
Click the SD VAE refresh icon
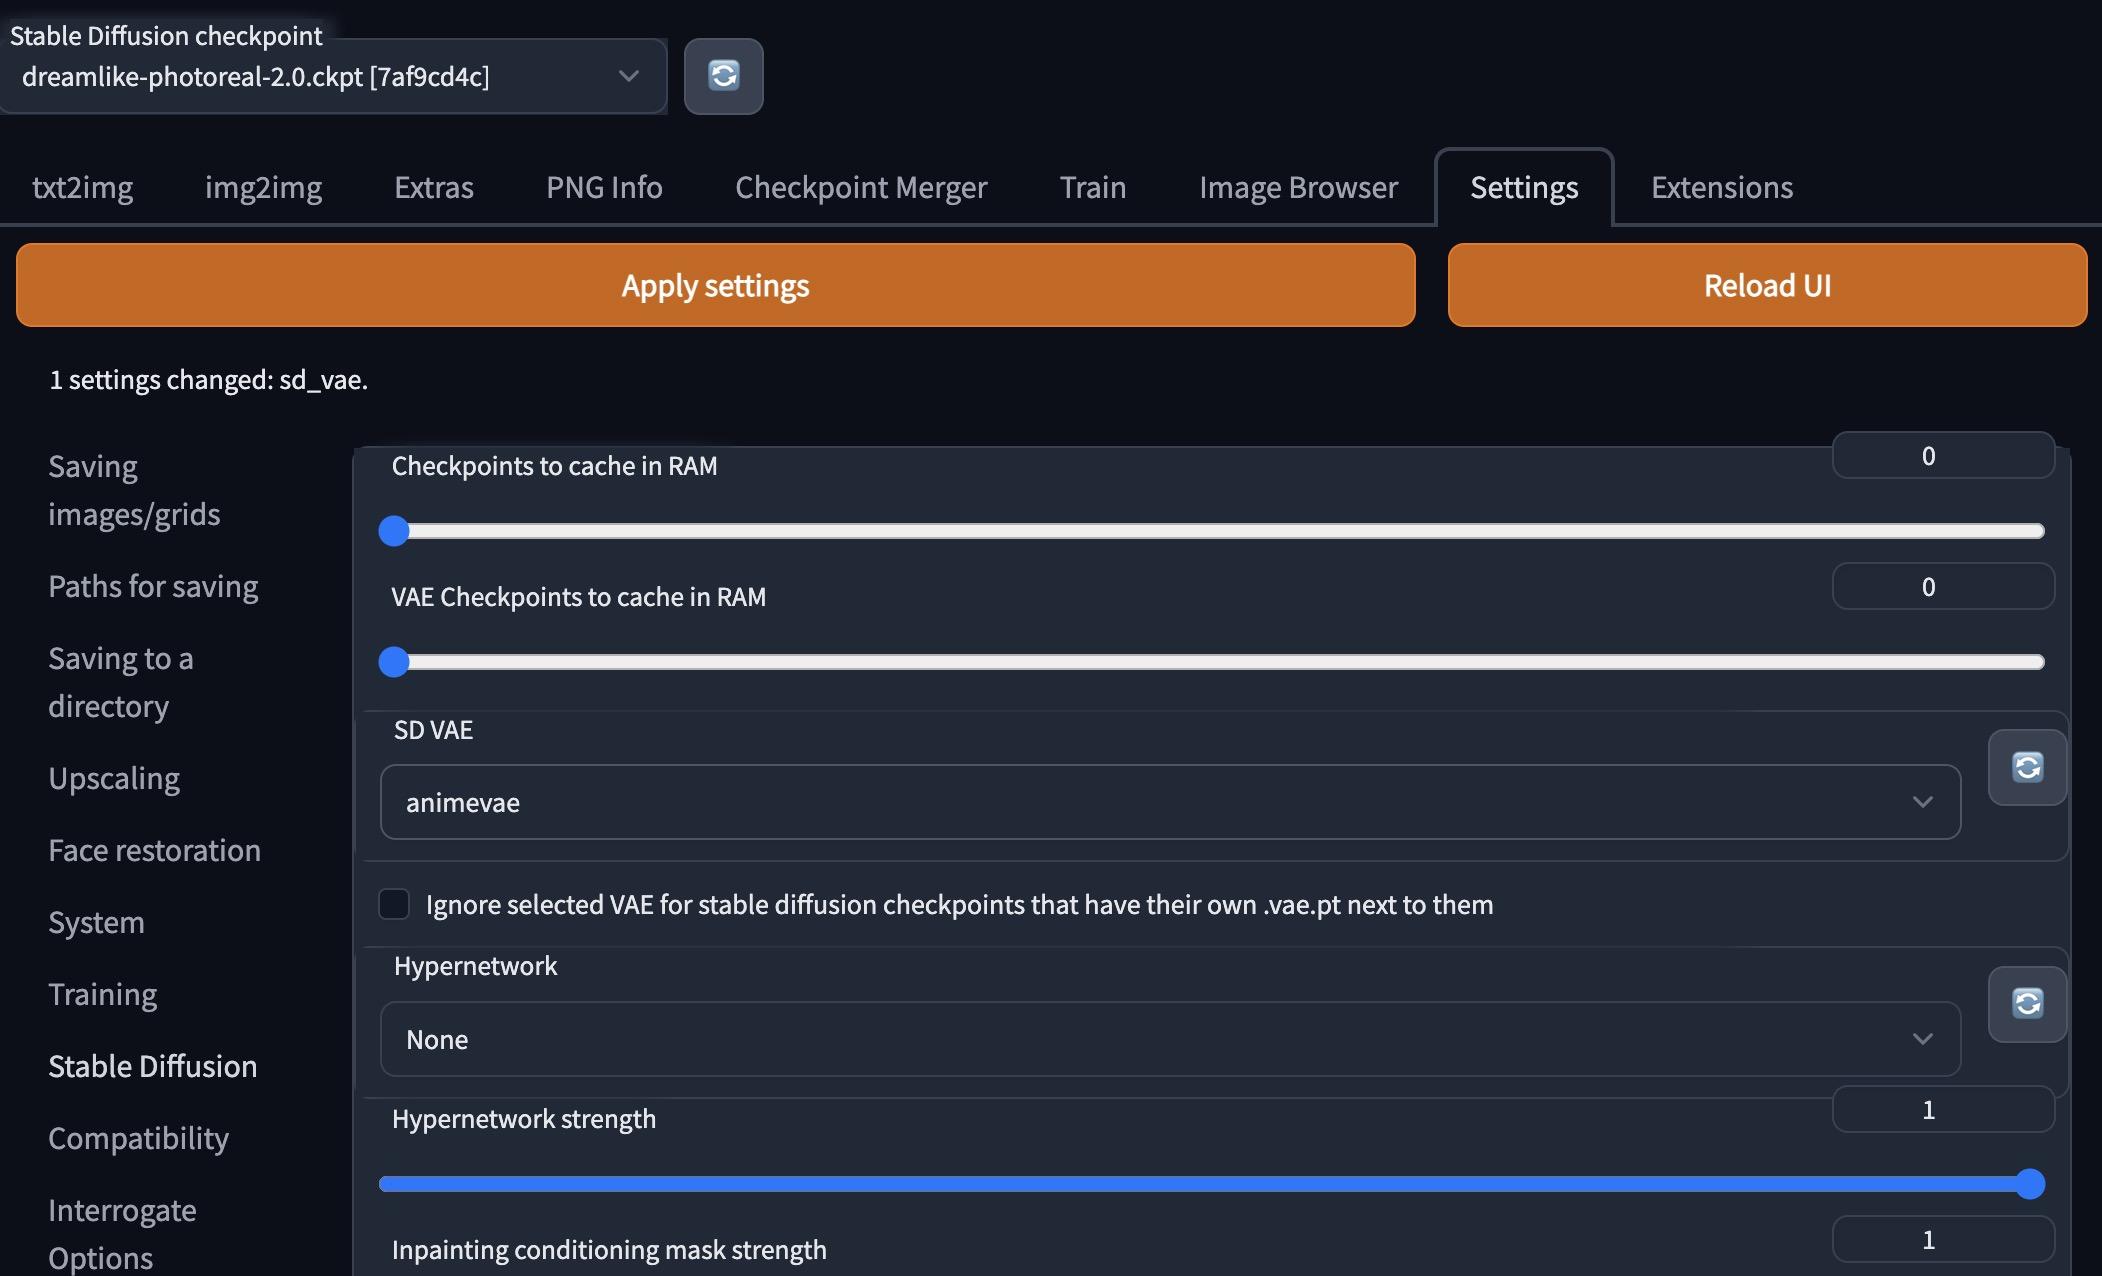tap(2027, 767)
